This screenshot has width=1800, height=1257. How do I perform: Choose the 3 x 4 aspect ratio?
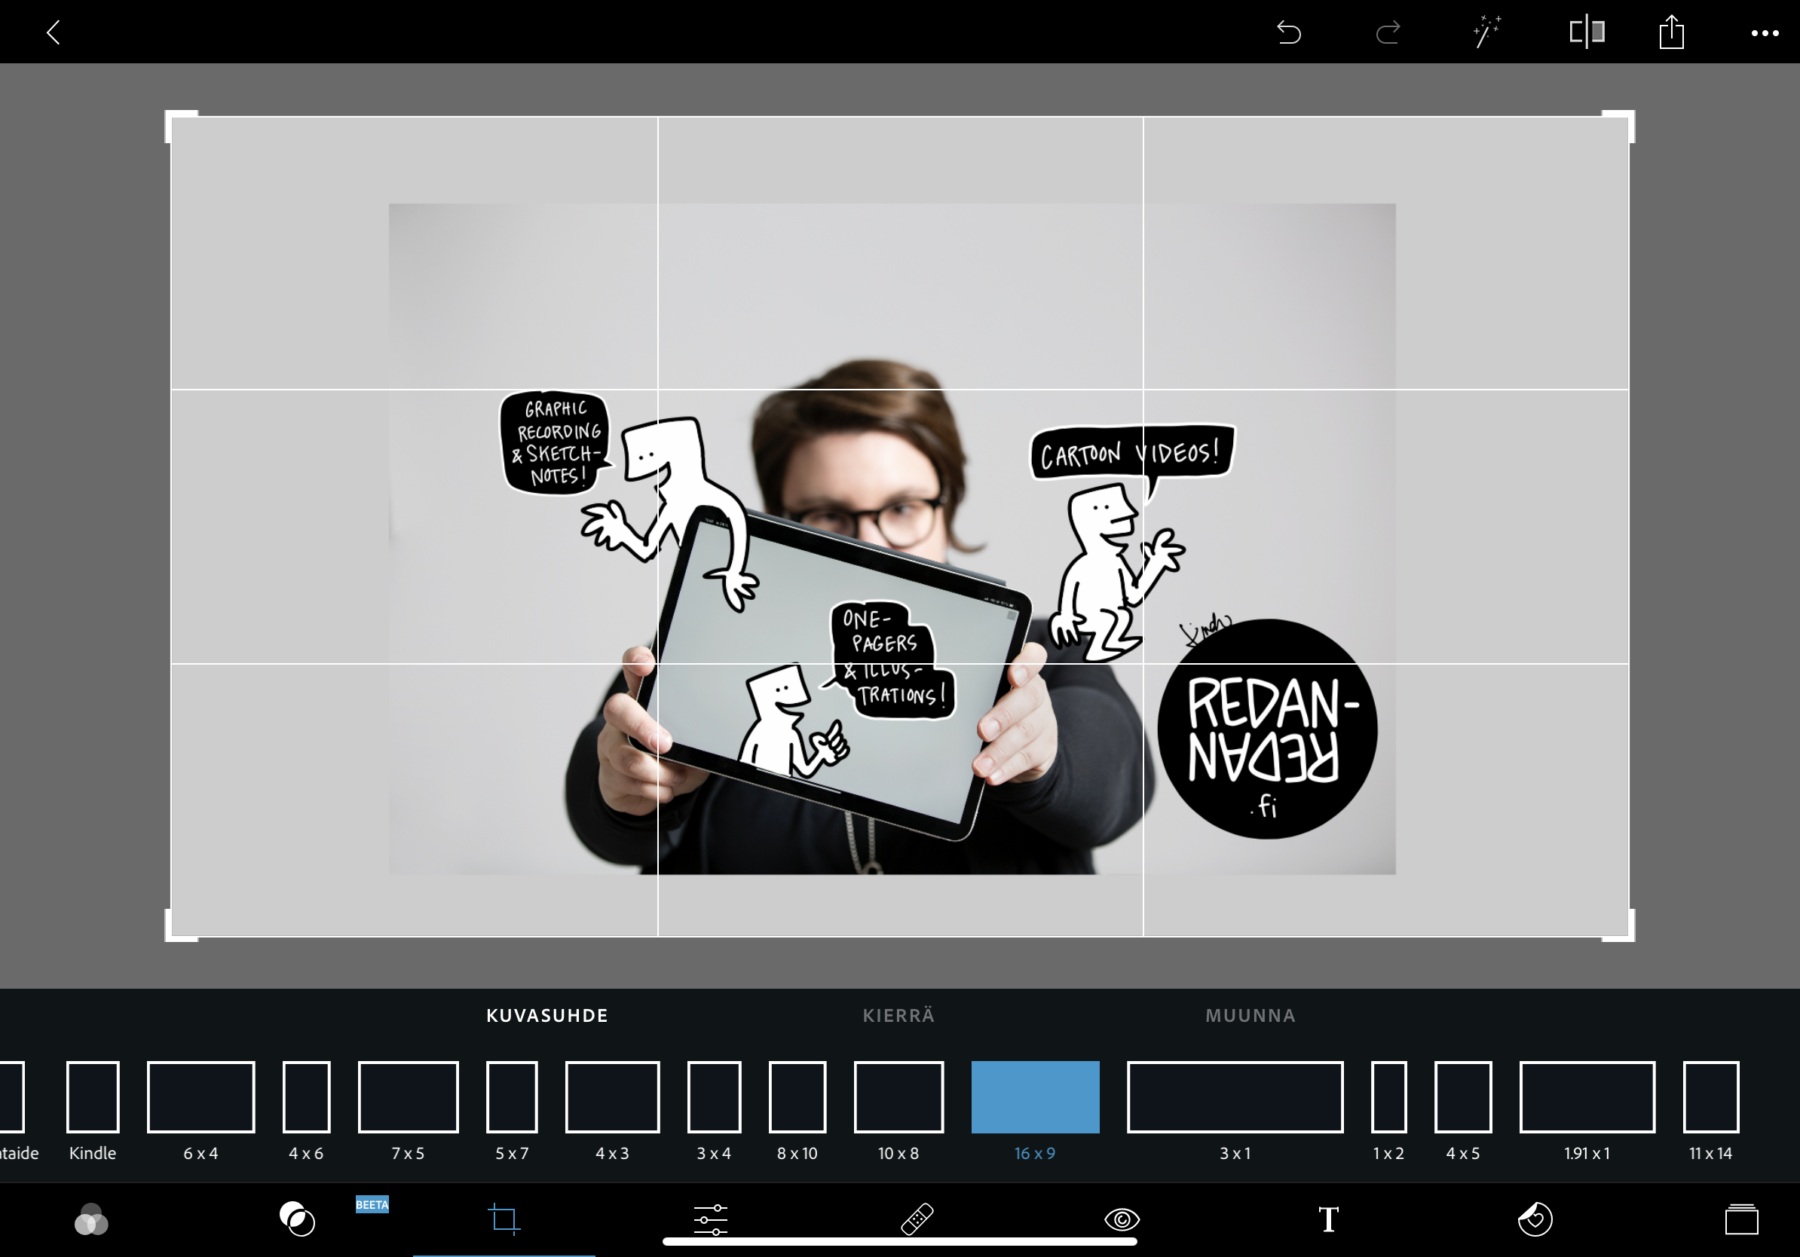pyautogui.click(x=714, y=1110)
